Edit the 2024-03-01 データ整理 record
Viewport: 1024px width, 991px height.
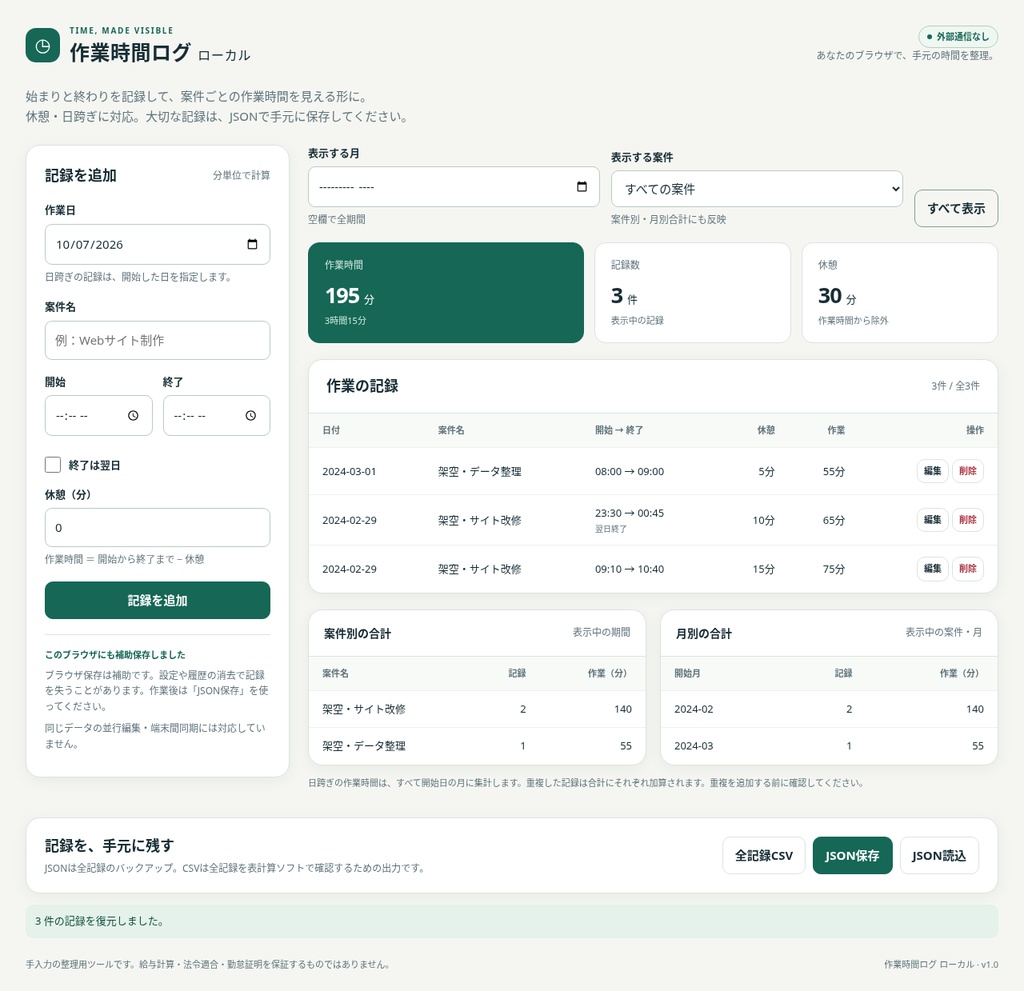tap(932, 470)
